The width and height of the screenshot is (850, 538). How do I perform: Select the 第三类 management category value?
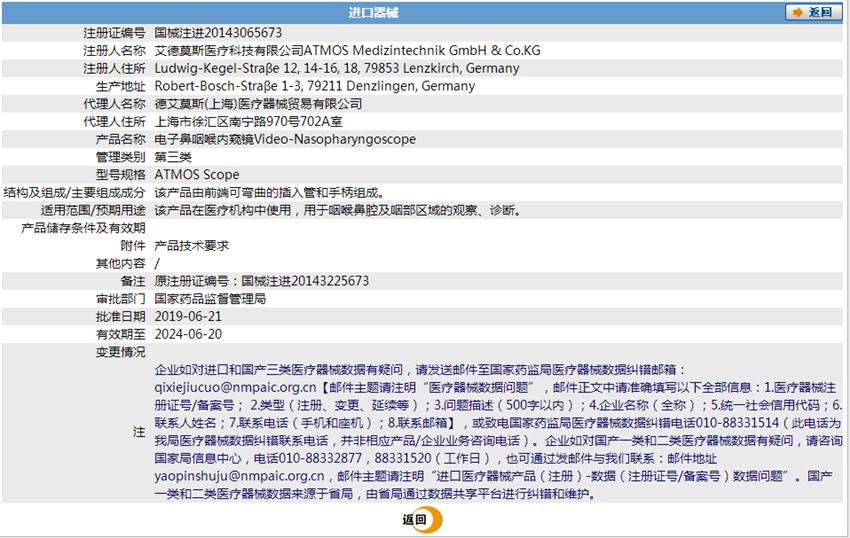(x=173, y=157)
